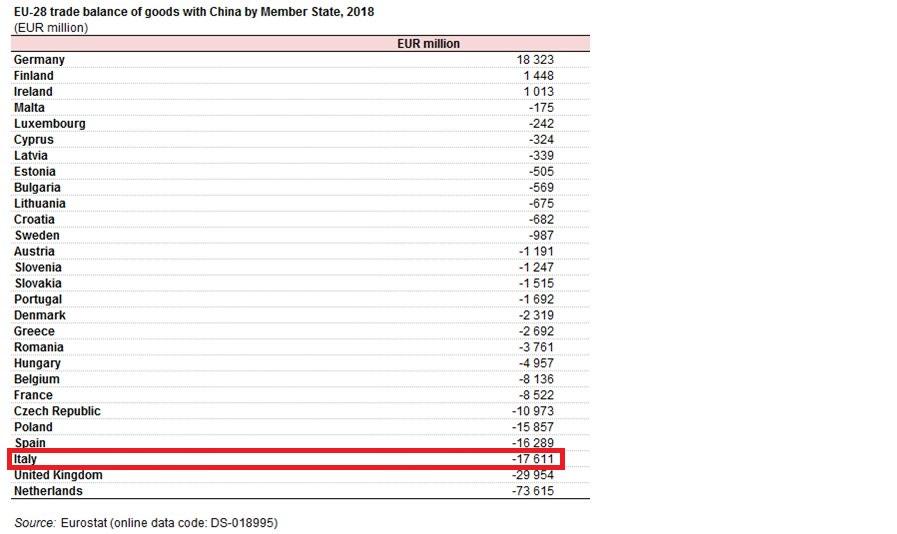Click the value -17 611
This screenshot has height=534, width=897.
[533, 460]
